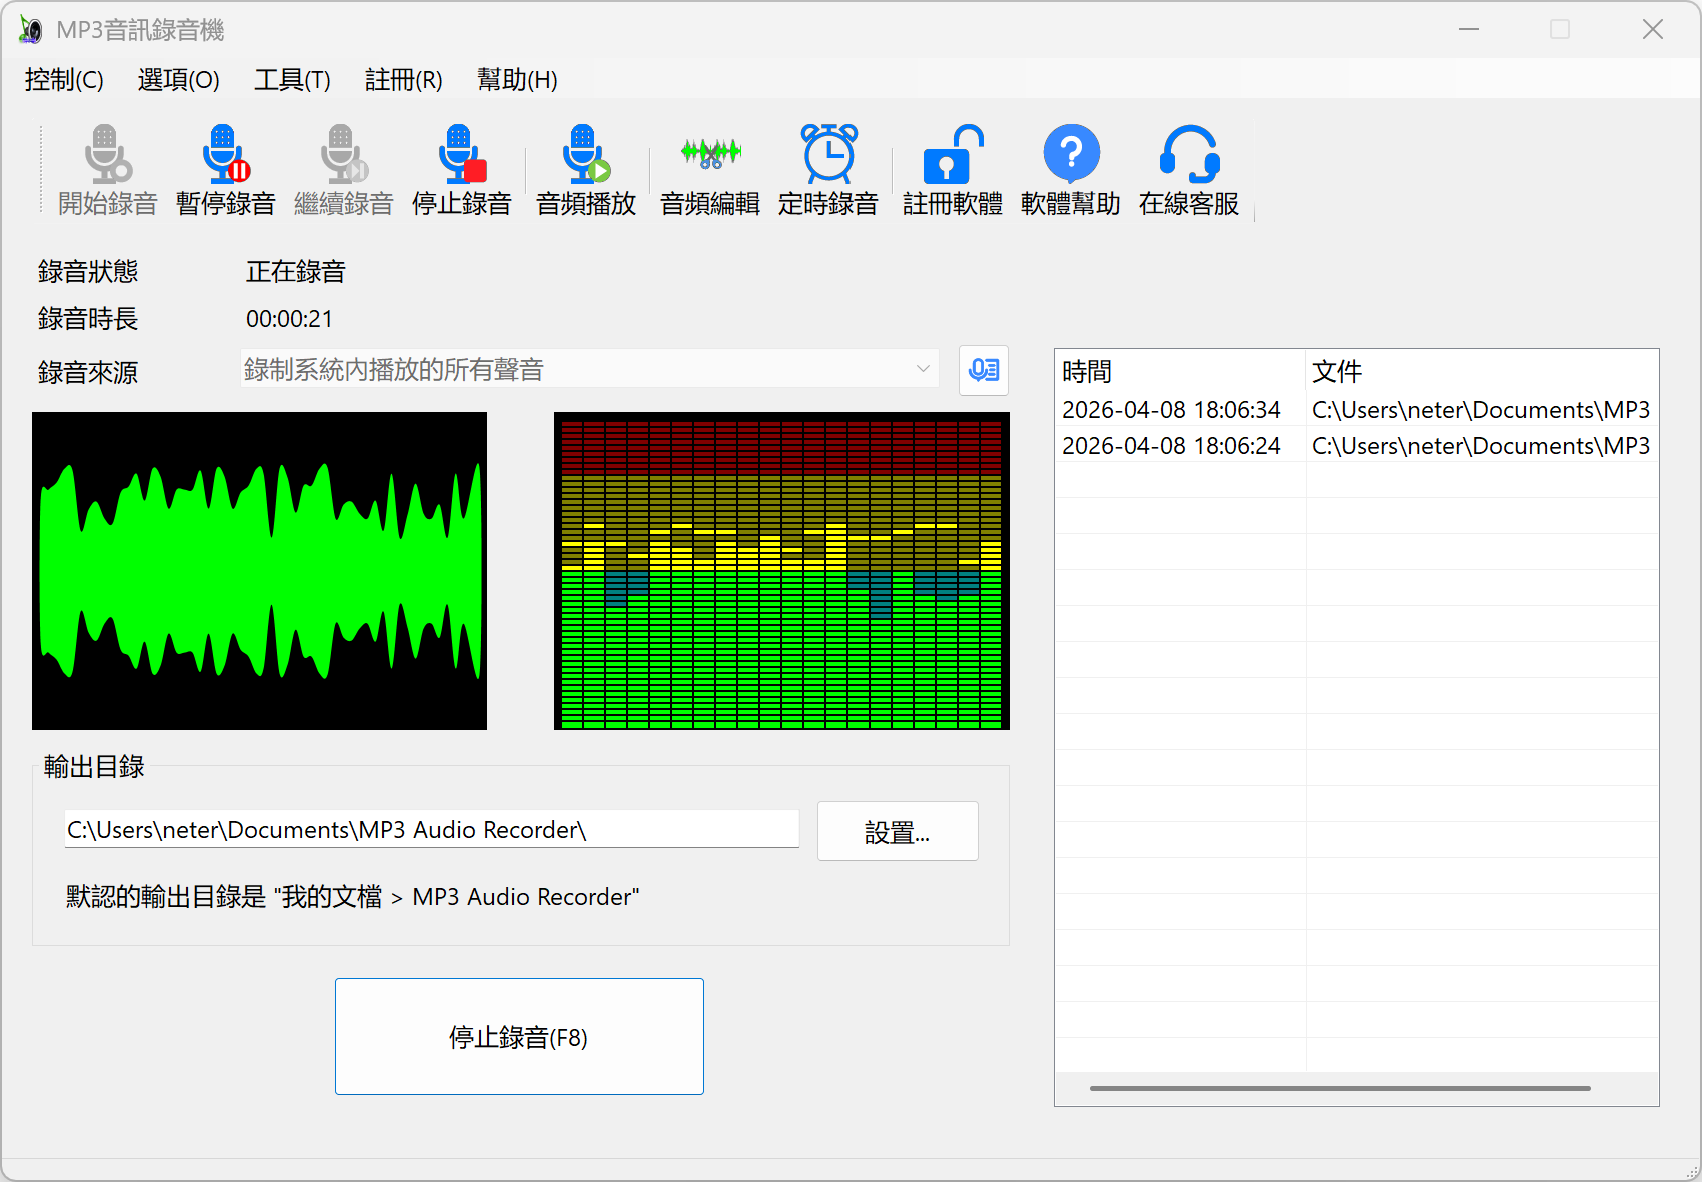Click the 正在錄音 status text
The width and height of the screenshot is (1702, 1182).
(x=296, y=272)
